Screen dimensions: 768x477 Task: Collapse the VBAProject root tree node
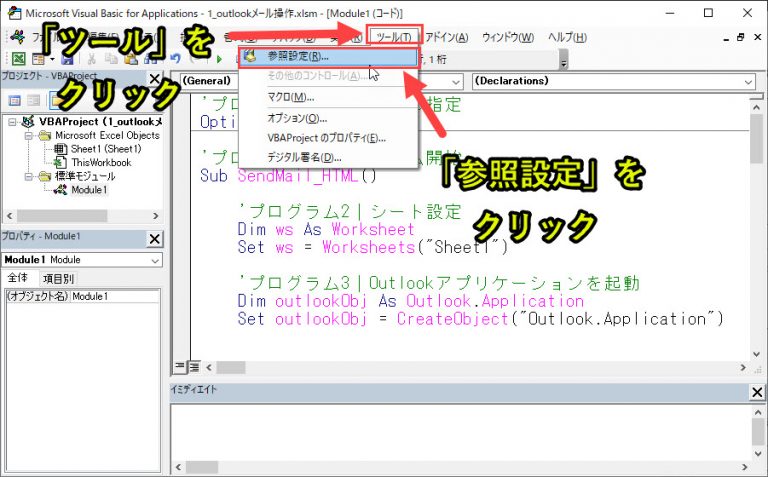click(x=11, y=122)
